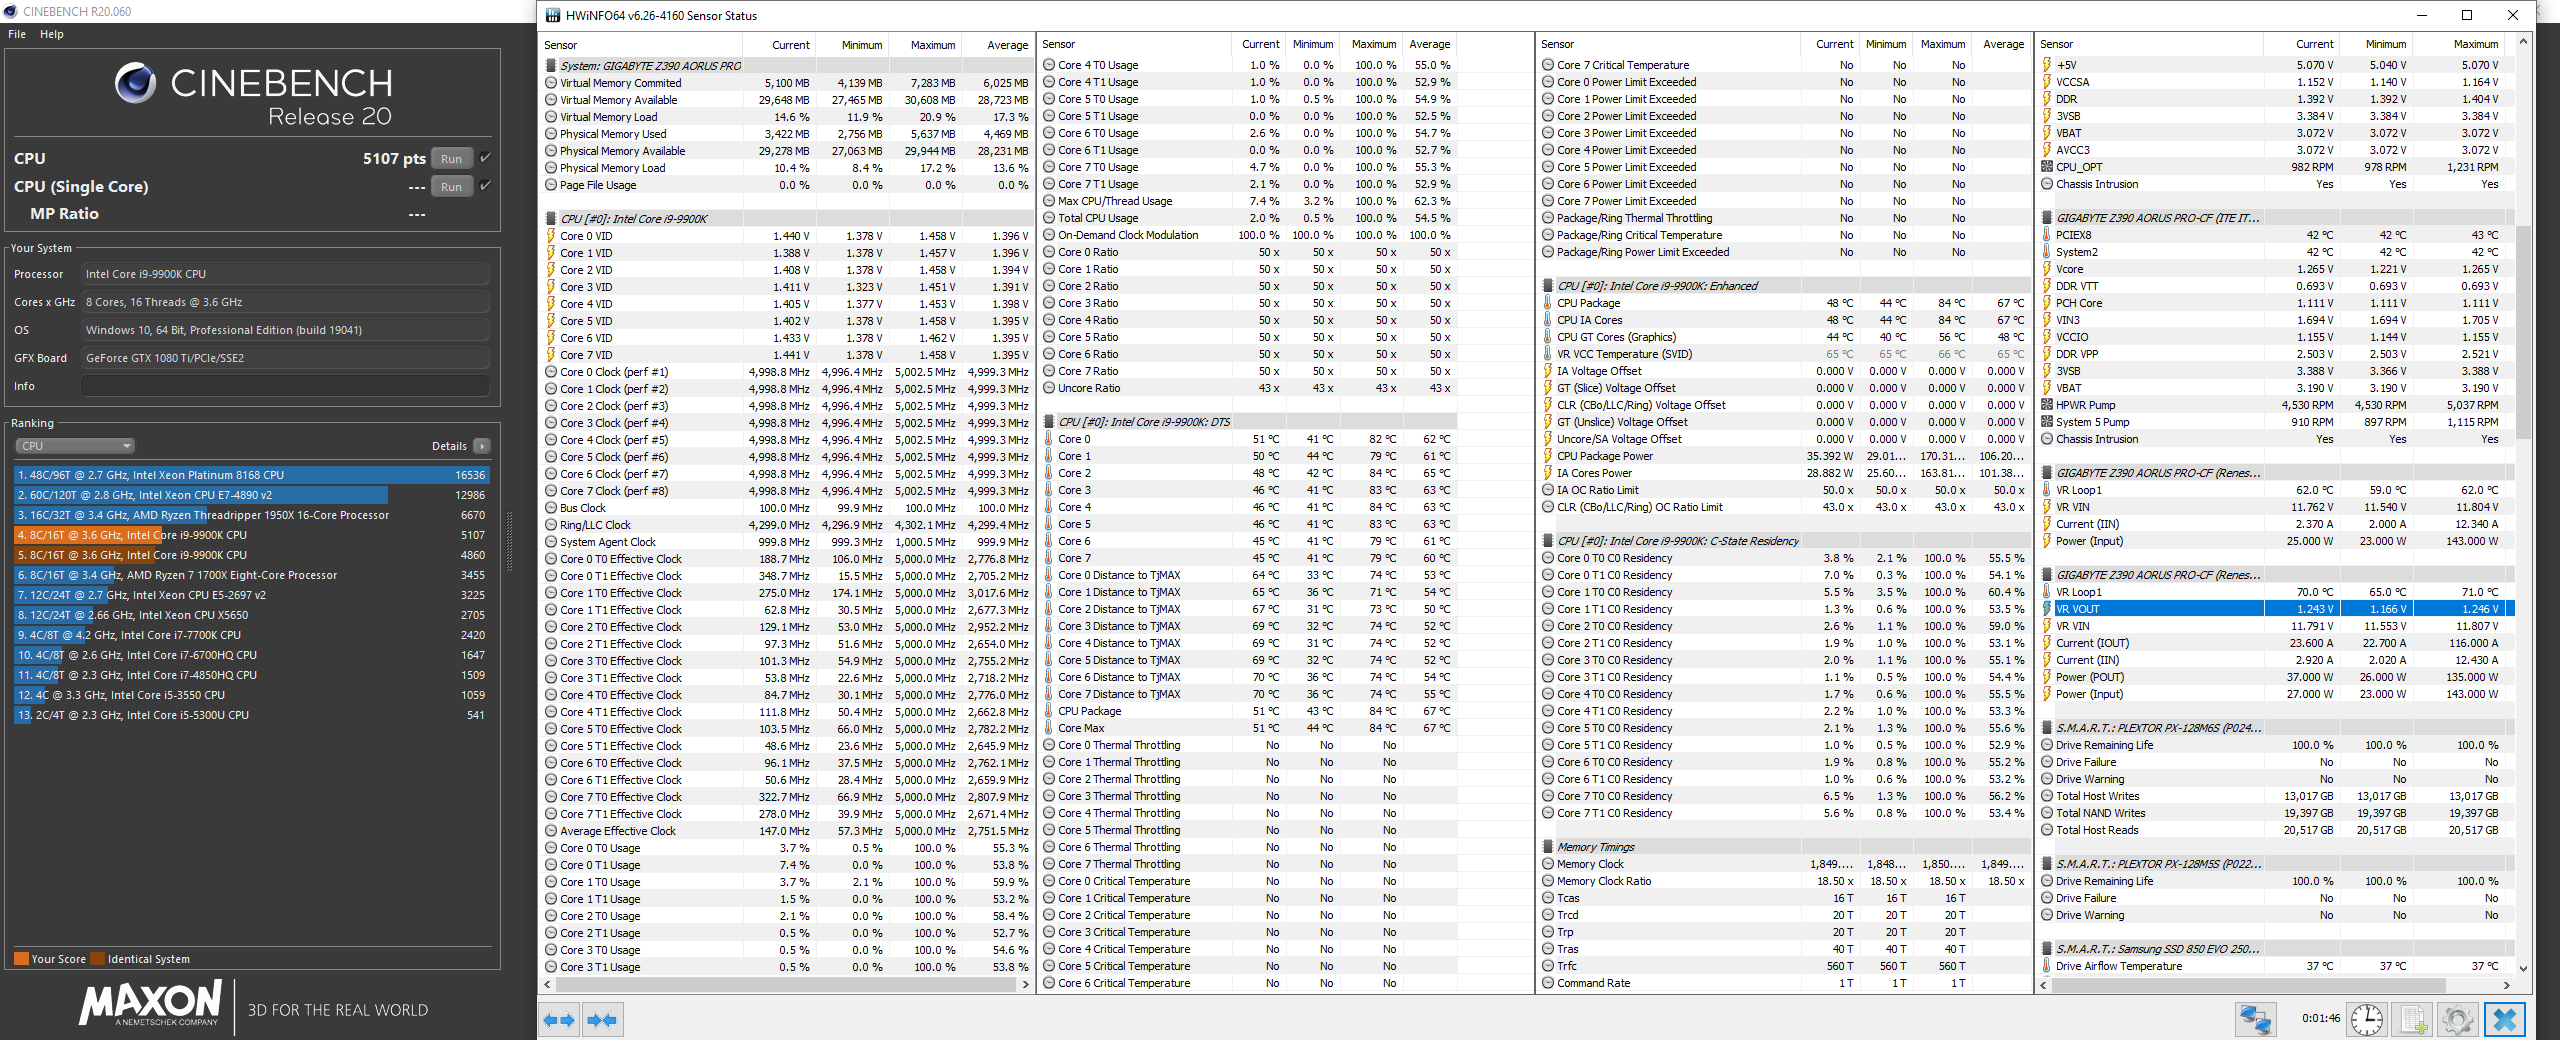The width and height of the screenshot is (2560, 1040).
Task: Click into the Info field under Your System
Action: coord(286,386)
